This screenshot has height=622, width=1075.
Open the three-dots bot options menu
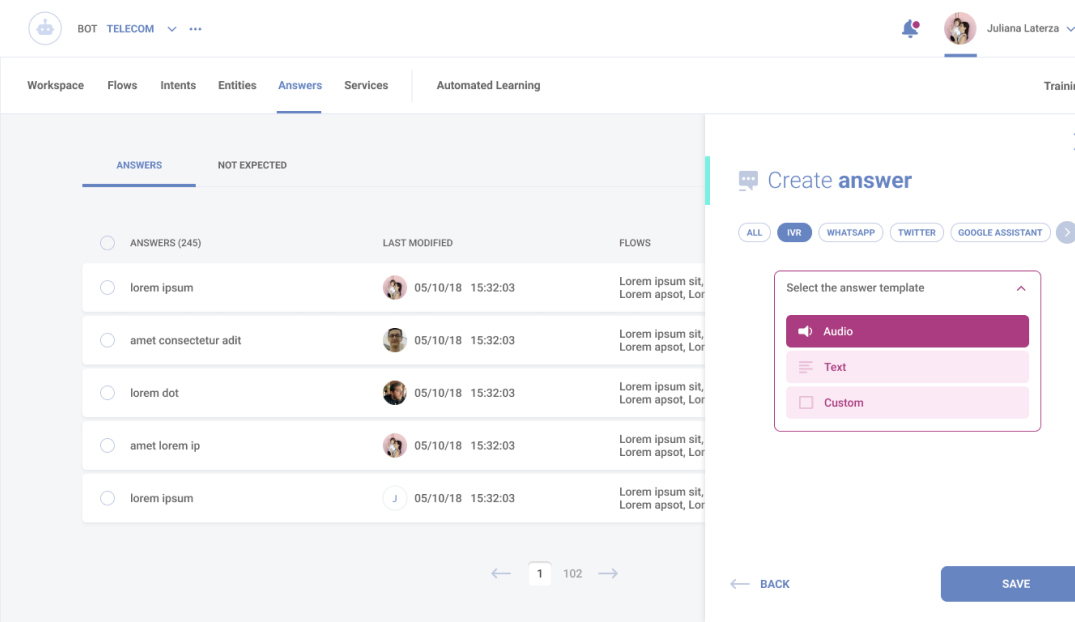tap(195, 29)
